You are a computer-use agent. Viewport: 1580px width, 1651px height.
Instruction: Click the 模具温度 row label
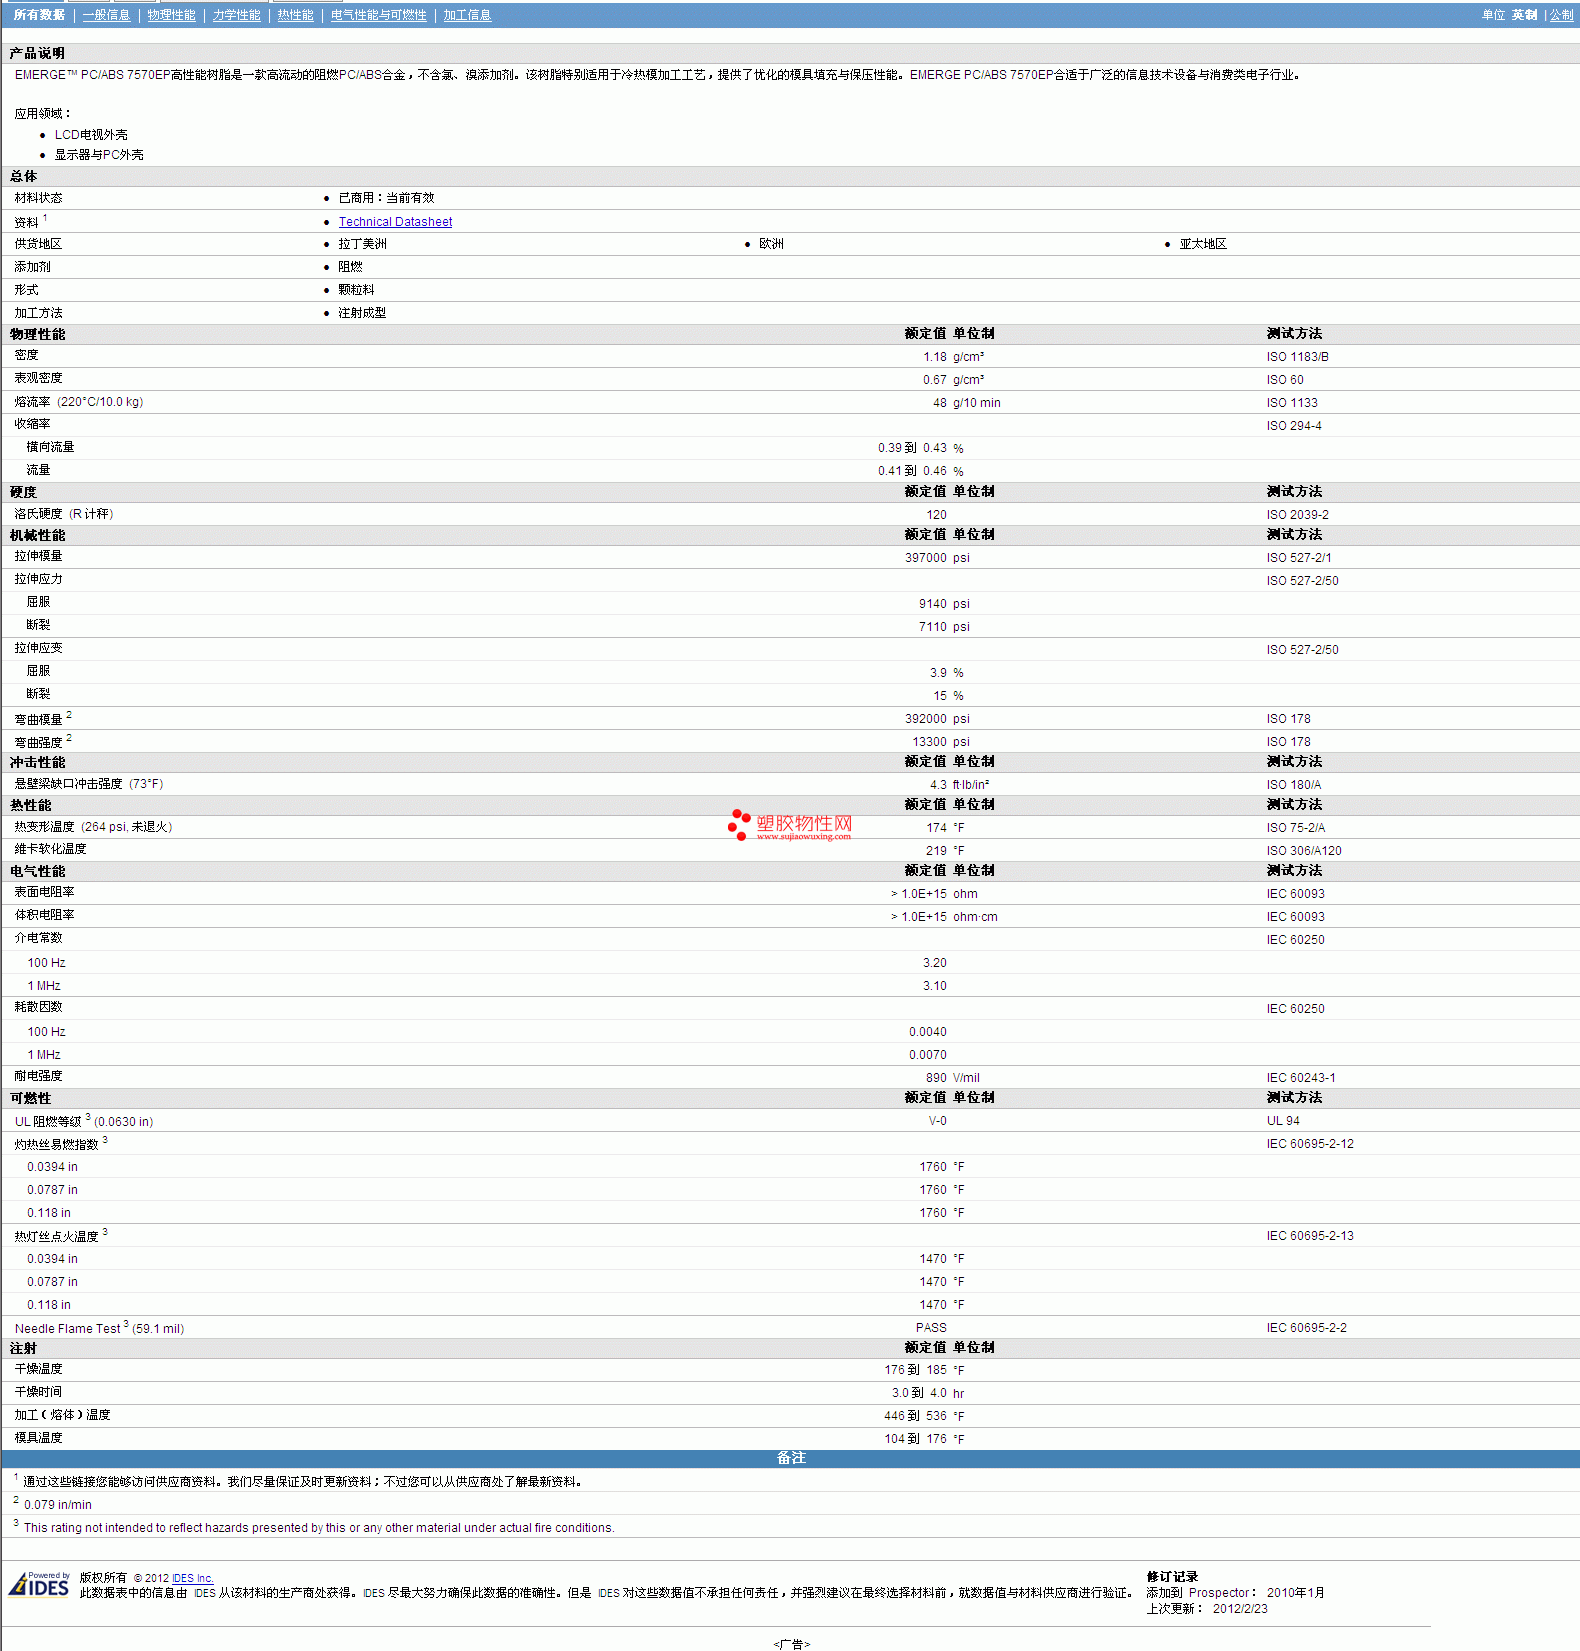pos(38,1438)
